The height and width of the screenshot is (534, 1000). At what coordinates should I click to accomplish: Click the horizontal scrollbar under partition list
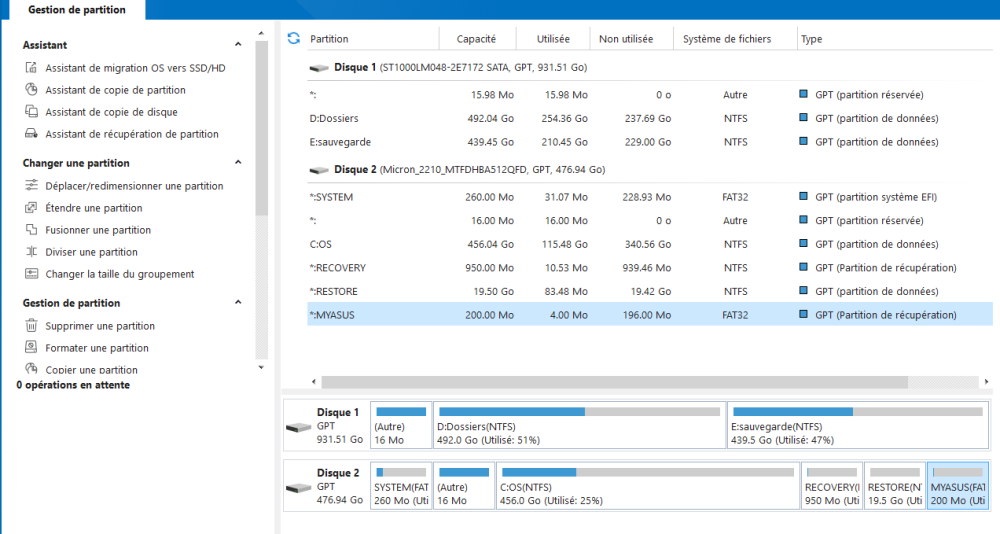click(x=614, y=382)
